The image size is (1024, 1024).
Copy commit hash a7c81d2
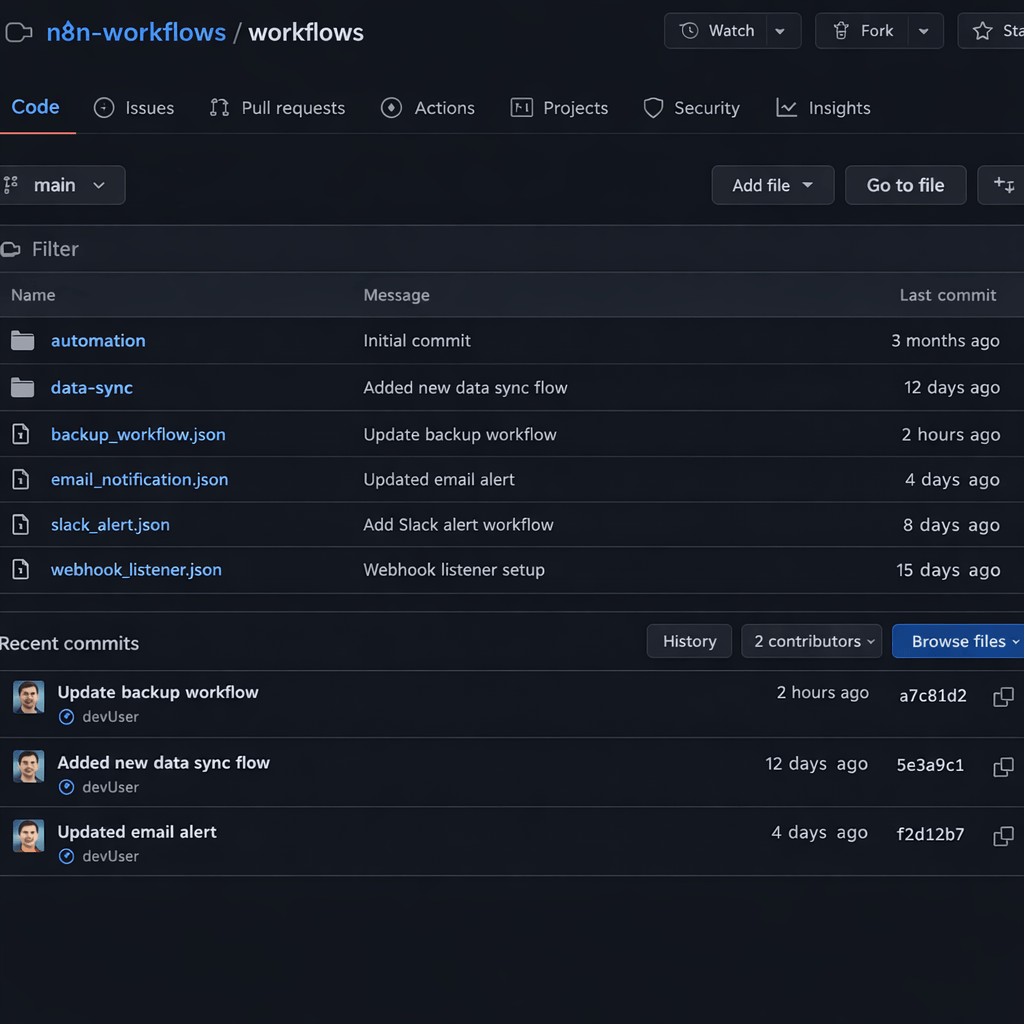click(x=1003, y=696)
